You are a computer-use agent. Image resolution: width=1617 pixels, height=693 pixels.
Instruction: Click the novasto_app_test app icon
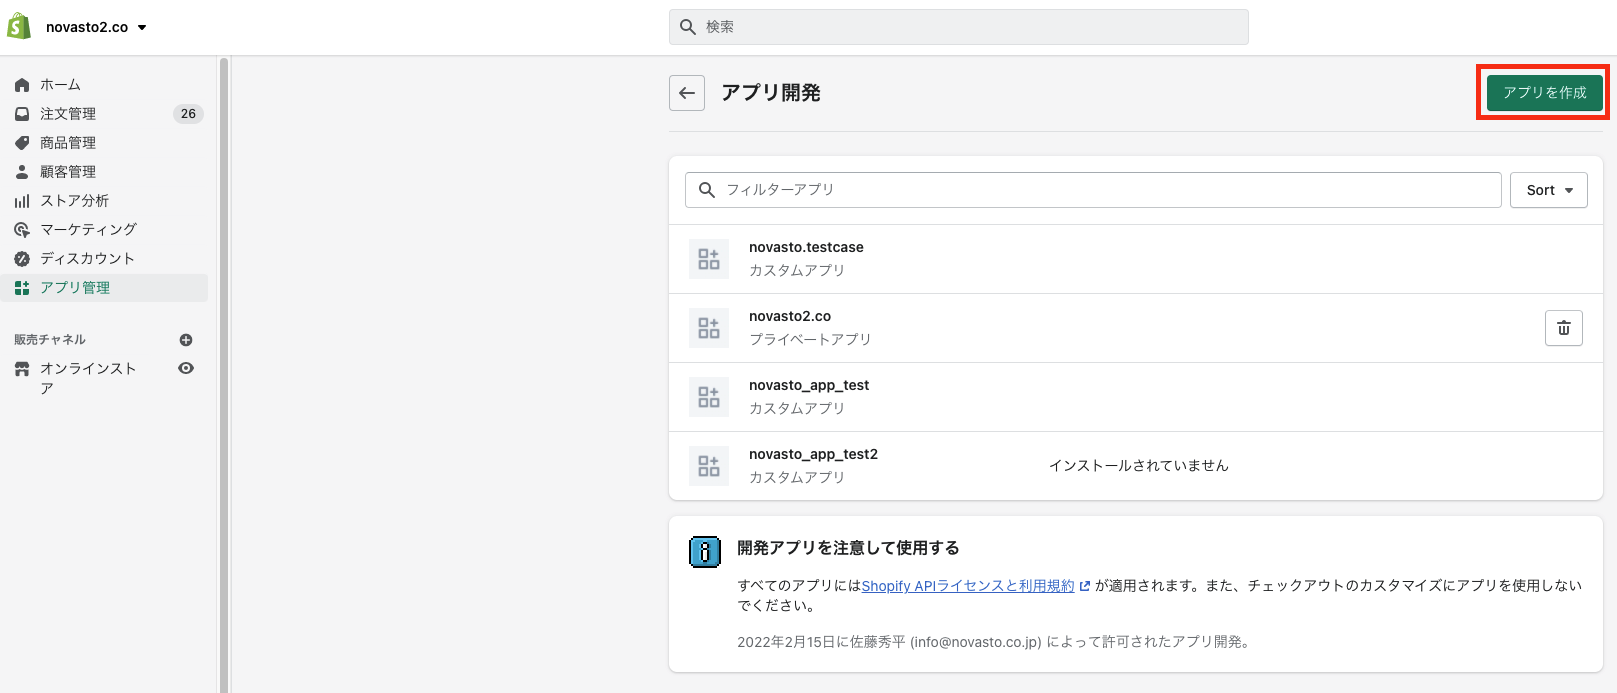(709, 397)
